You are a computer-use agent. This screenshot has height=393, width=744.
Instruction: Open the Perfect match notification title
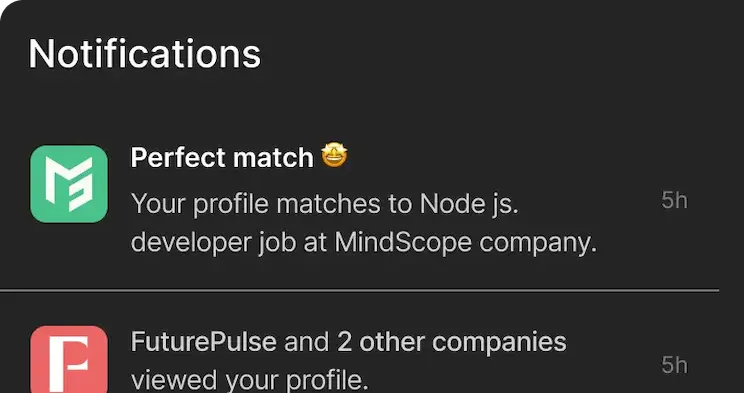[222, 157]
